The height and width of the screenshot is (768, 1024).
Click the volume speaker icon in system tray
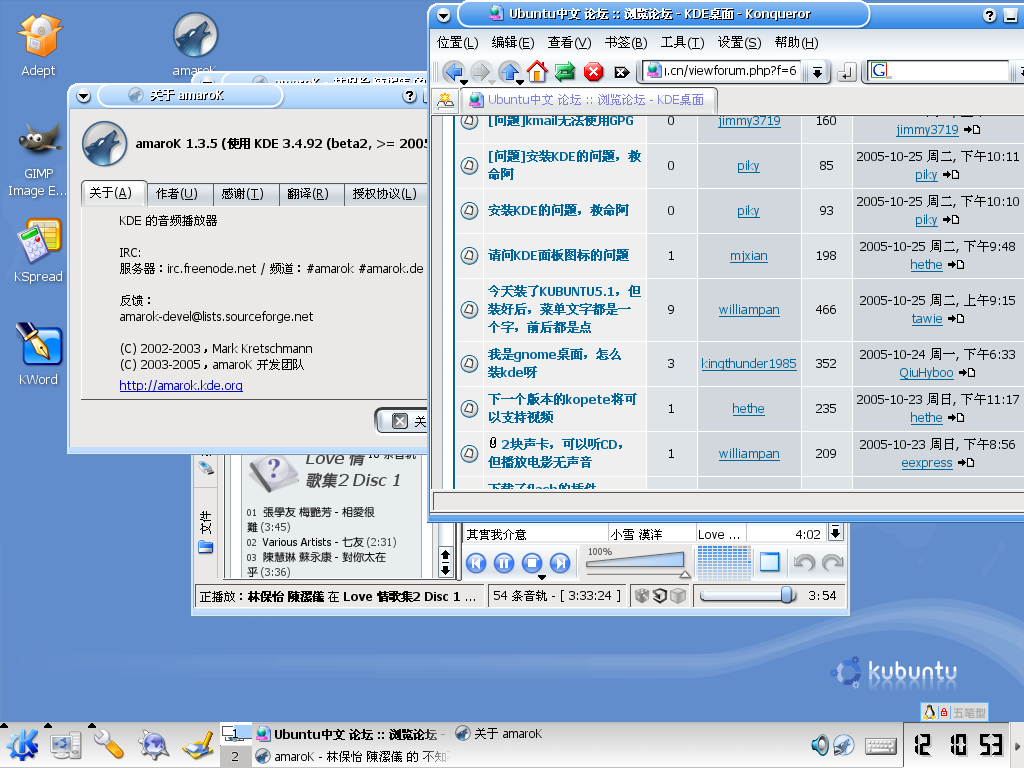pyautogui.click(x=819, y=744)
